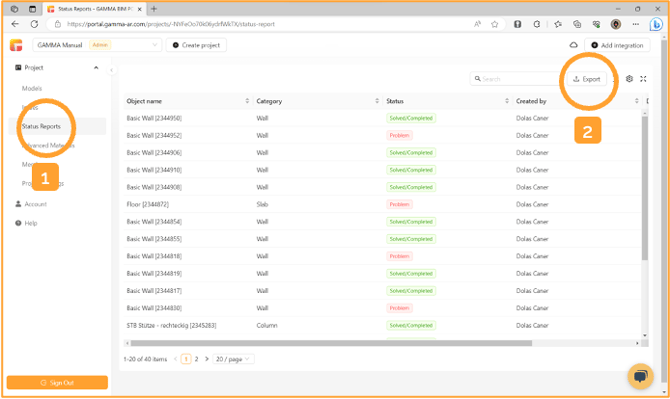Click the Export button
The width and height of the screenshot is (670, 399).
click(x=587, y=79)
